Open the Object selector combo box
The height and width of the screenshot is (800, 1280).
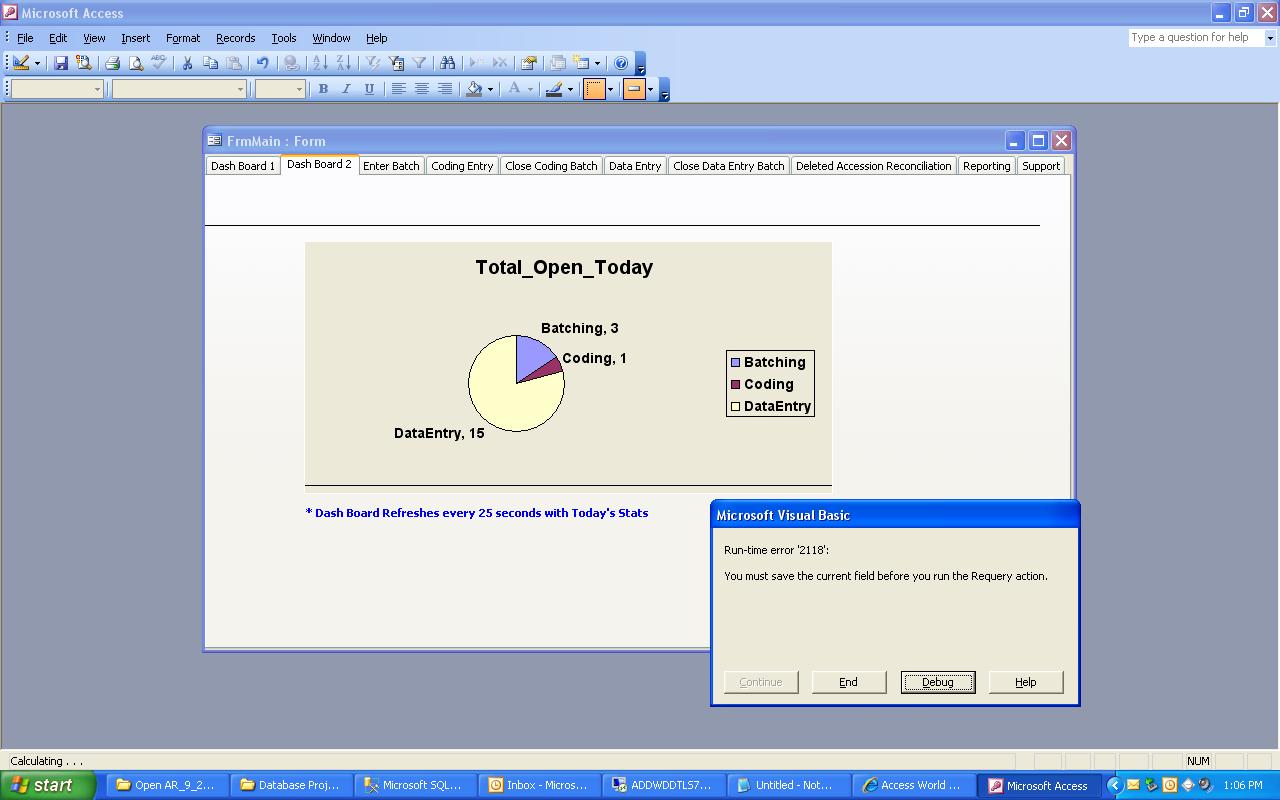[x=57, y=89]
